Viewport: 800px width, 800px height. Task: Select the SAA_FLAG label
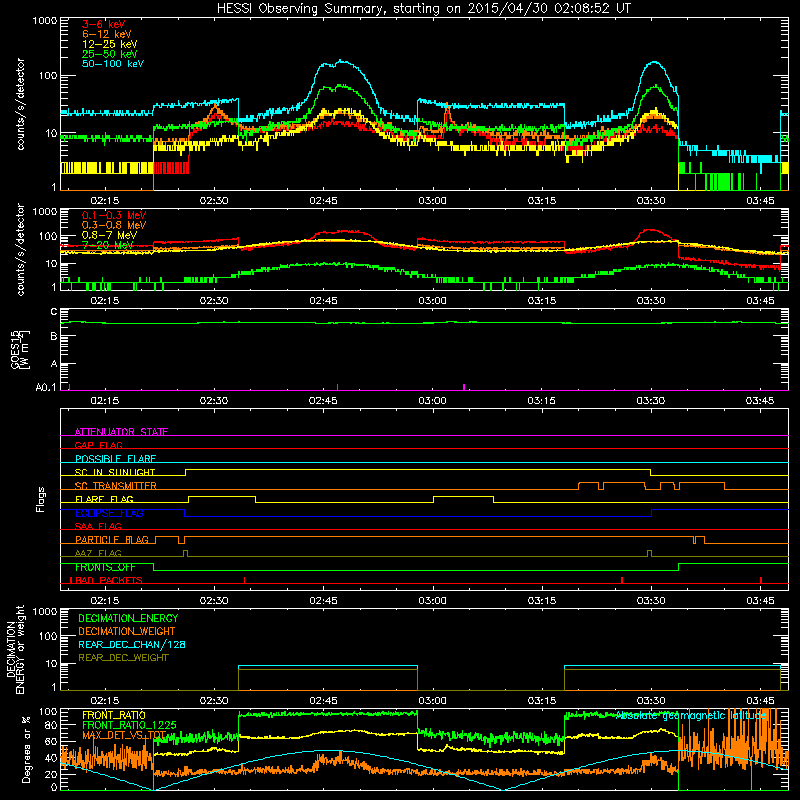coord(98,526)
